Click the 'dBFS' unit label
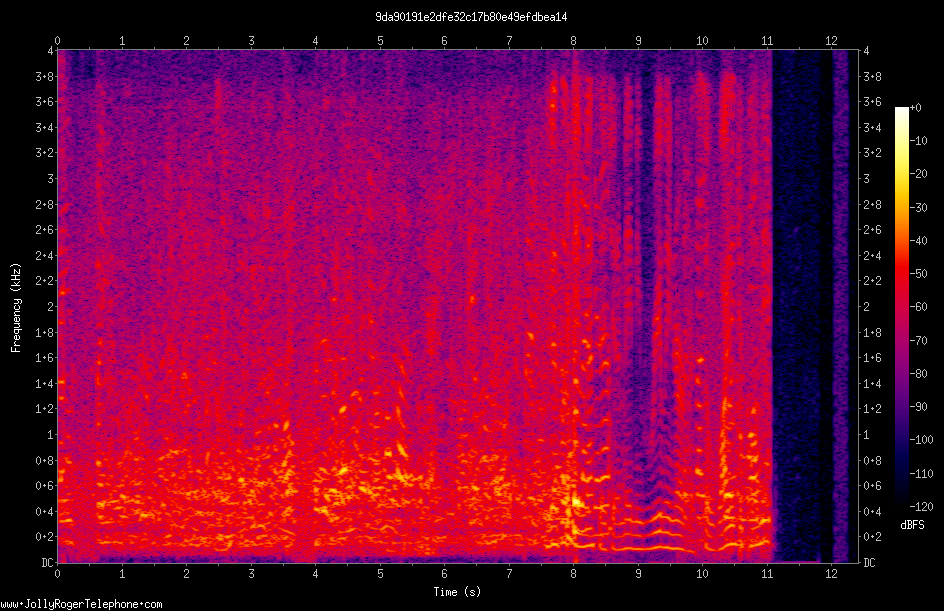The height and width of the screenshot is (611, 944). click(912, 525)
